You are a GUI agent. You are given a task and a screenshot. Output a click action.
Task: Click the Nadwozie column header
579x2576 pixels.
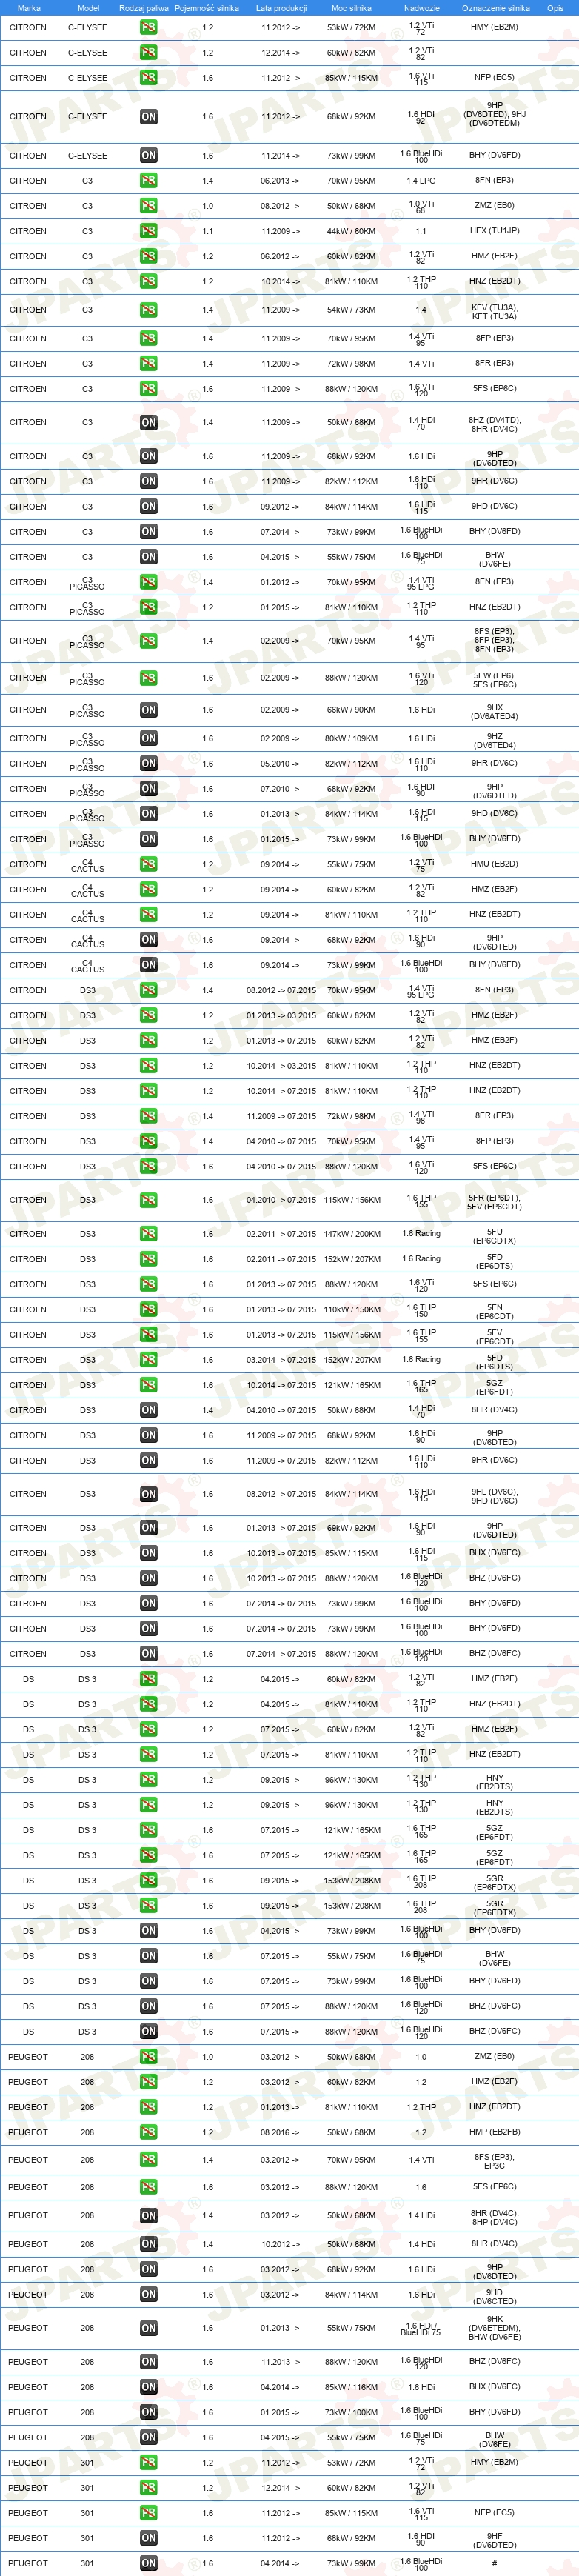click(x=421, y=8)
